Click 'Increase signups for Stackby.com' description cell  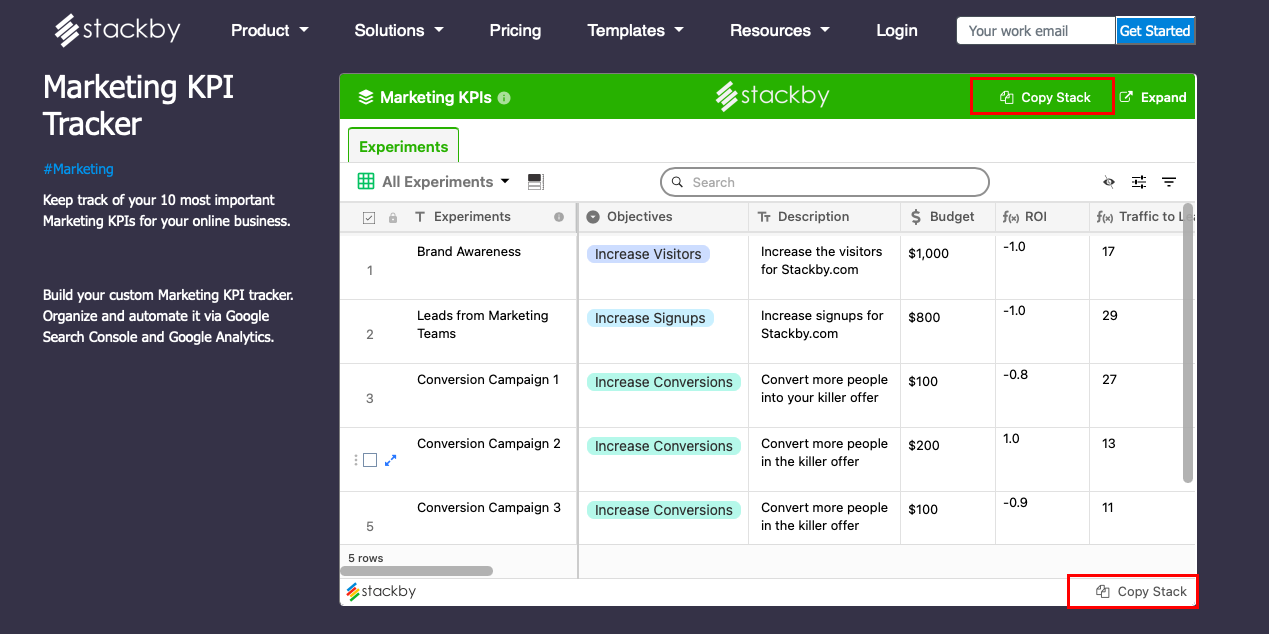(824, 331)
